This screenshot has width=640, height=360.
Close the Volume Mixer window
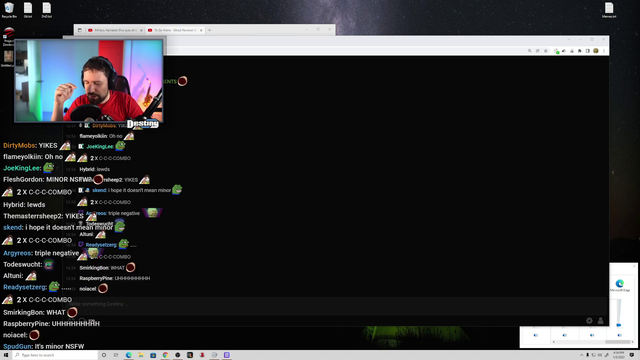coord(634,266)
